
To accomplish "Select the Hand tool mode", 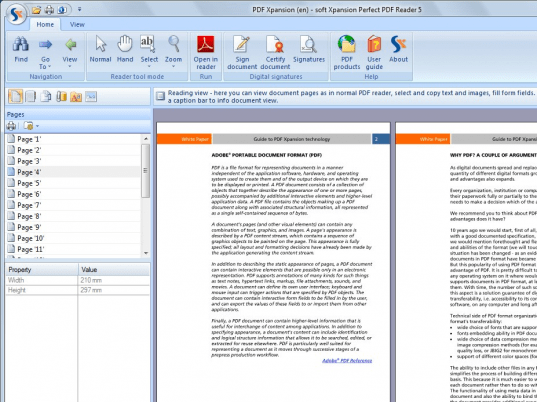I will (x=125, y=50).
